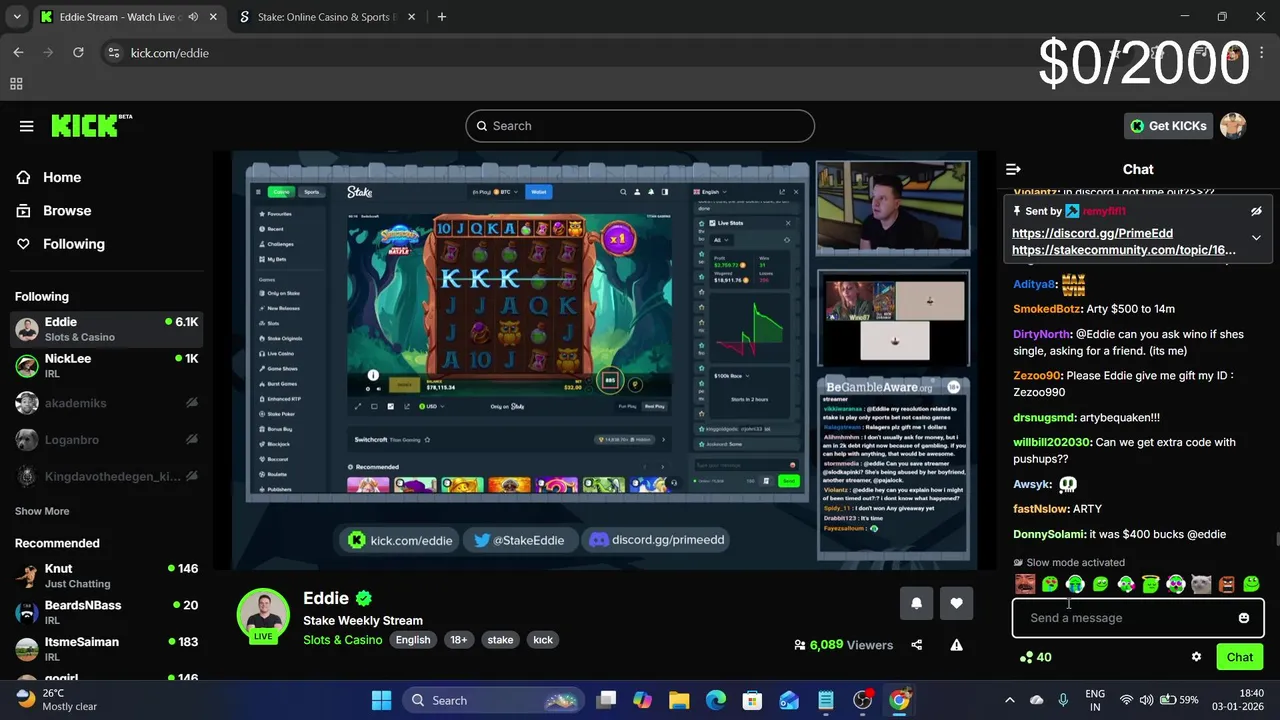Open the stakecommunity.com pinned link
The height and width of the screenshot is (720, 1280).
(1124, 250)
